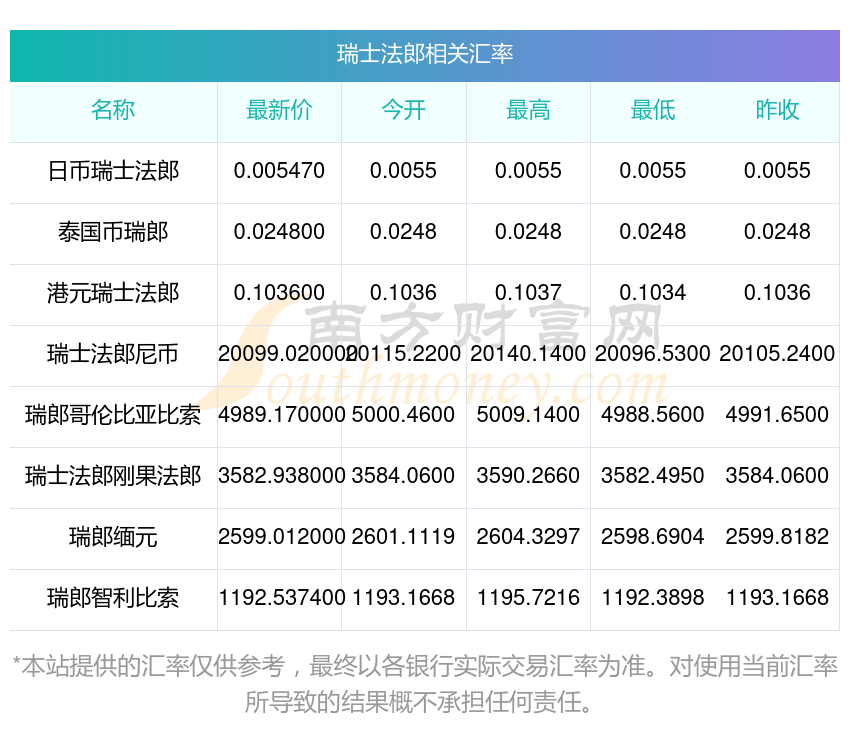Click the 瑞士法郎尼币 row name
Screen dimensions: 850x733
(x=113, y=354)
